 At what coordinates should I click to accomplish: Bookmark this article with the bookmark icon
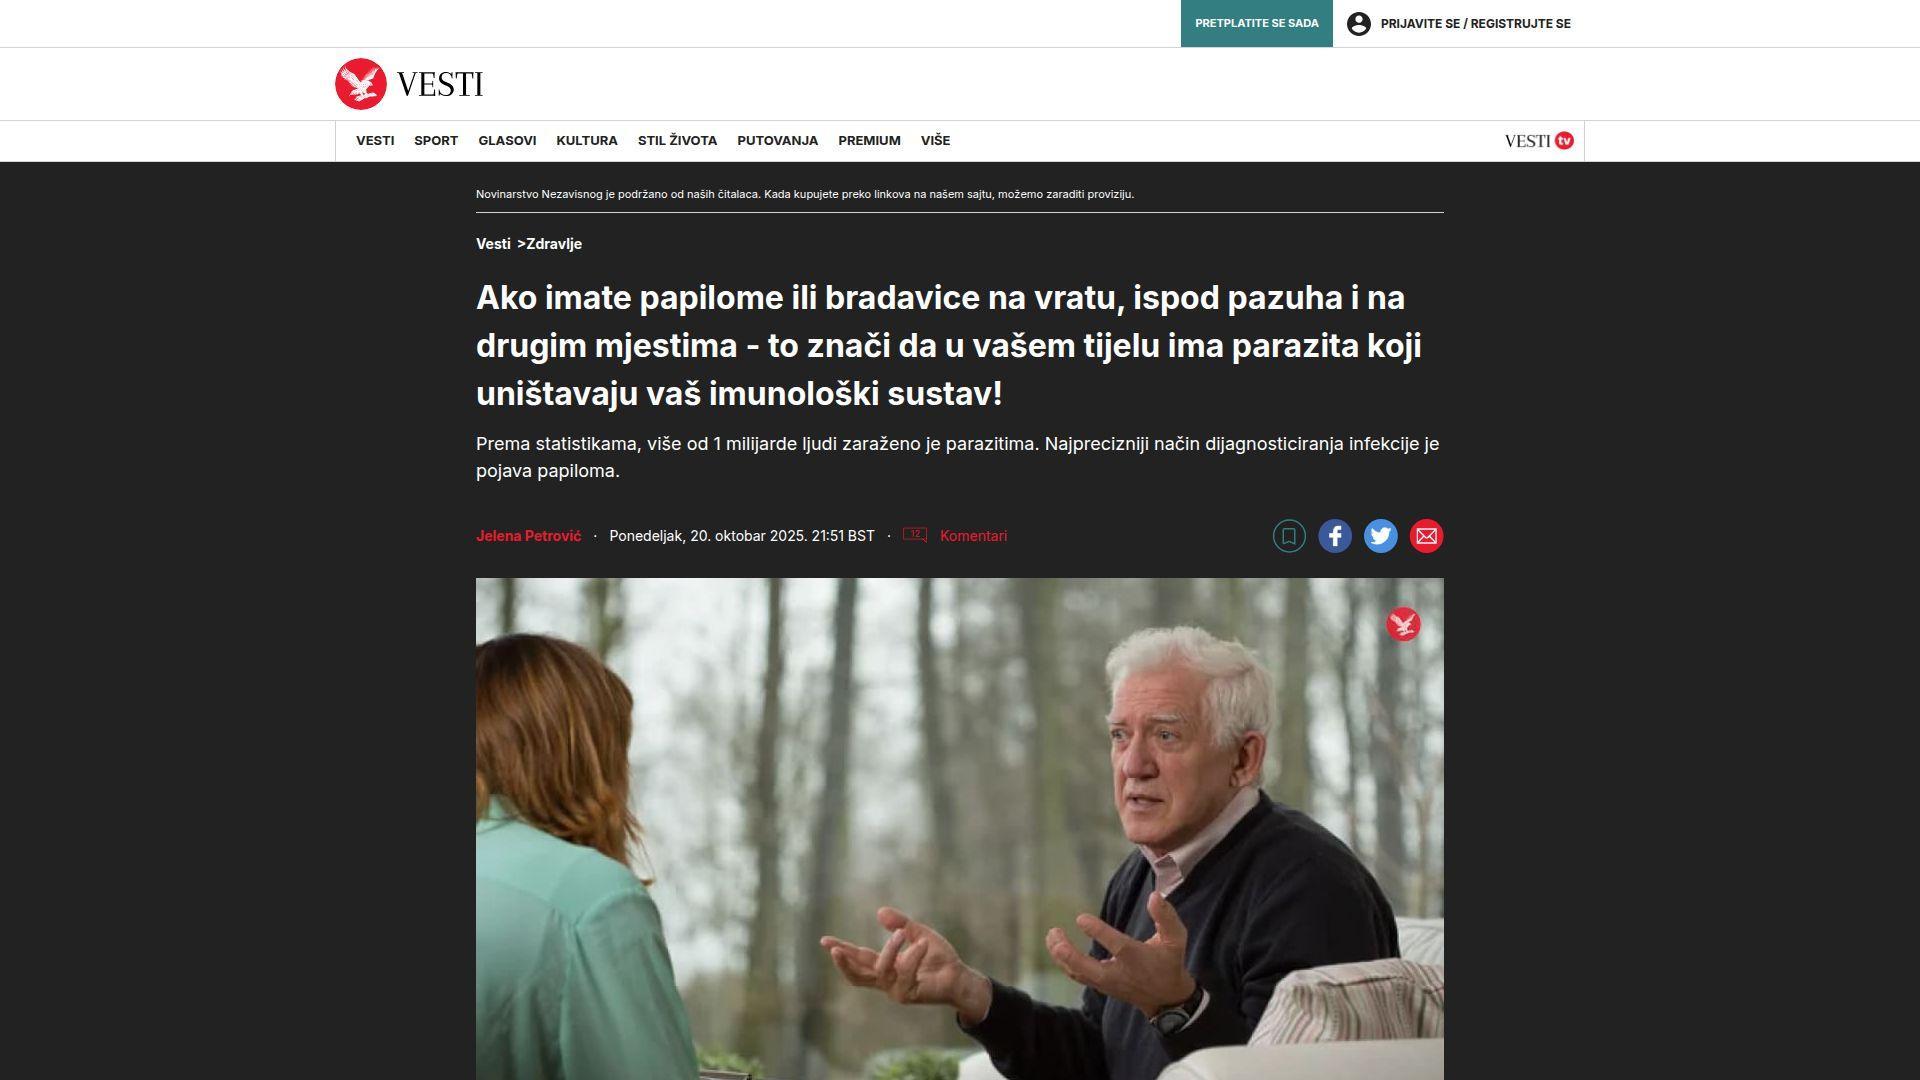point(1289,536)
